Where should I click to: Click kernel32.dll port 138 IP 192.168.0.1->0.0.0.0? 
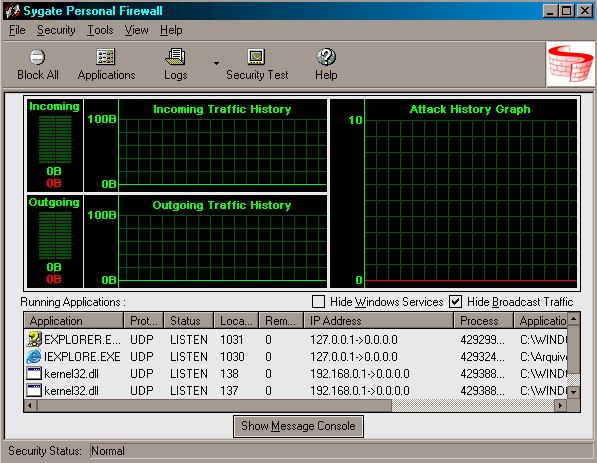(360, 374)
